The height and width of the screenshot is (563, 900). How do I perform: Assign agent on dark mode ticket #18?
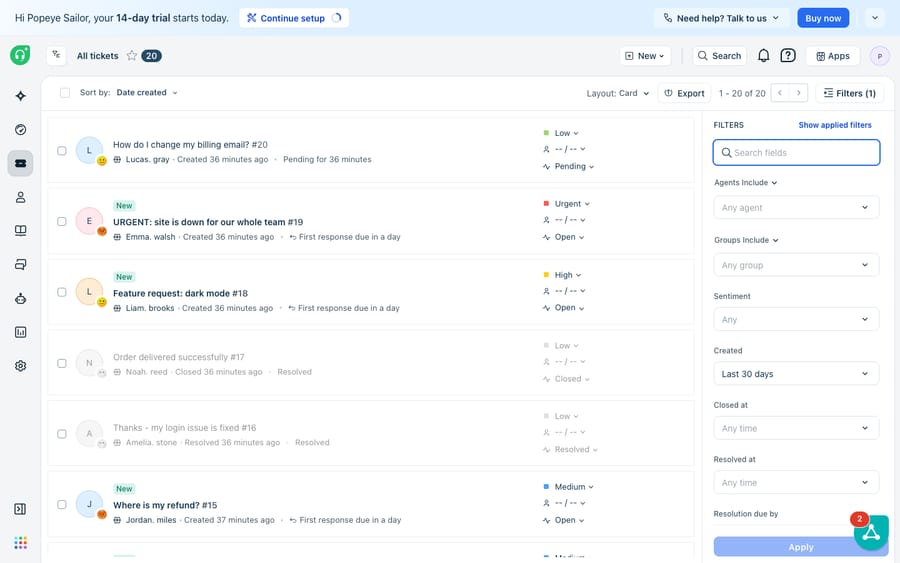click(x=564, y=291)
